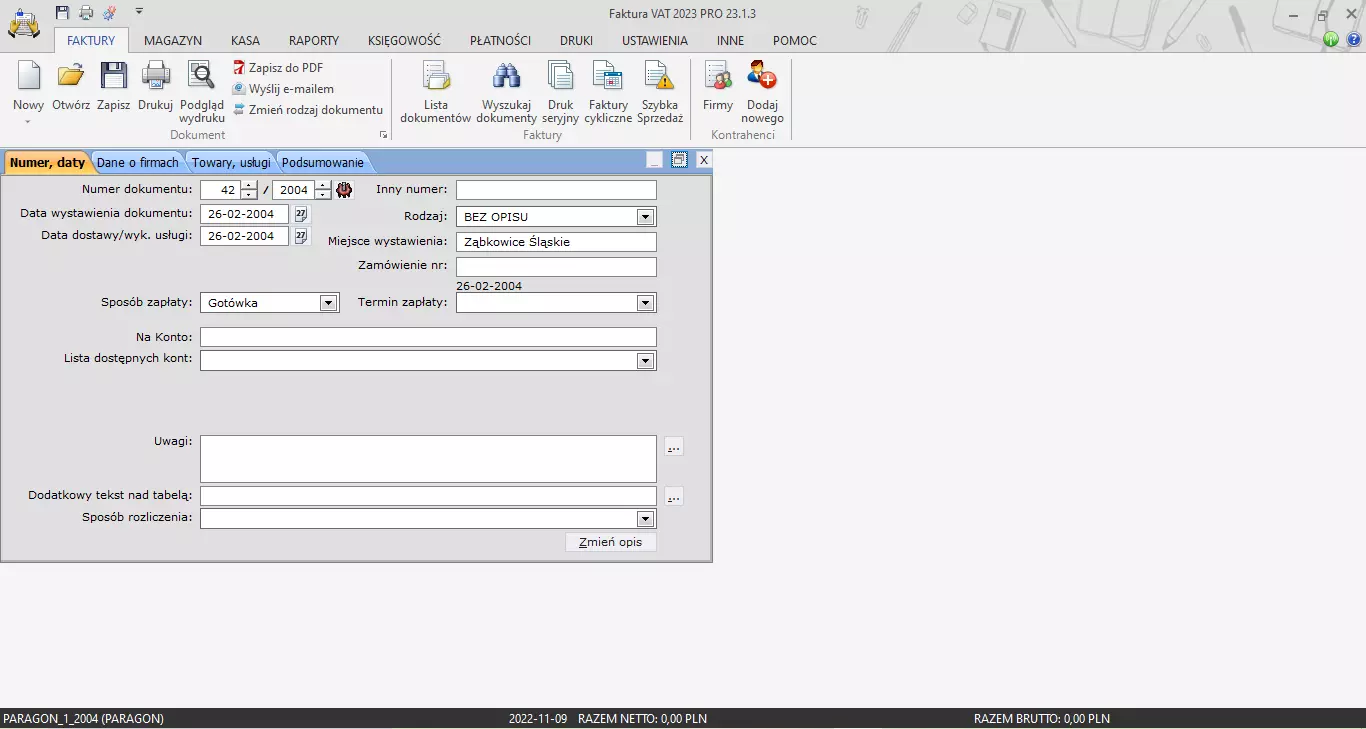Click the Nowy document icon
This screenshot has width=1366, height=729.
[x=28, y=77]
